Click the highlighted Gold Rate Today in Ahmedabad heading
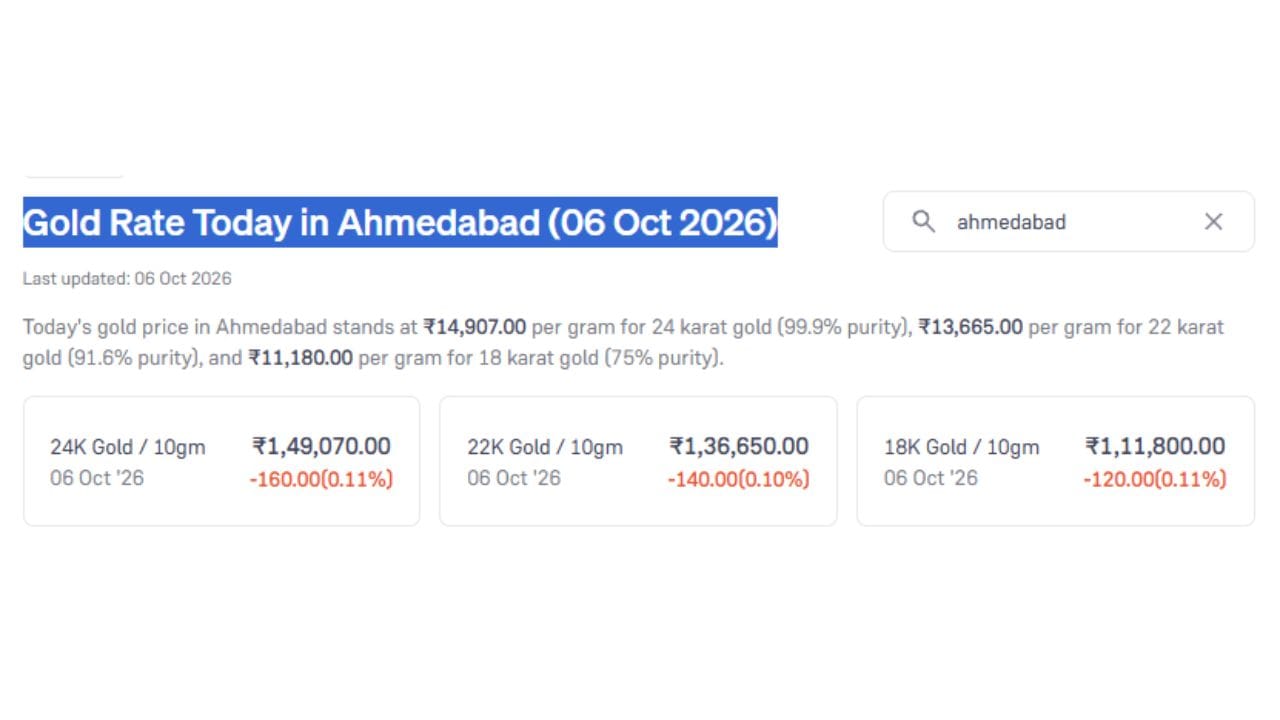Image resolution: width=1280 pixels, height=720 pixels. tap(400, 222)
